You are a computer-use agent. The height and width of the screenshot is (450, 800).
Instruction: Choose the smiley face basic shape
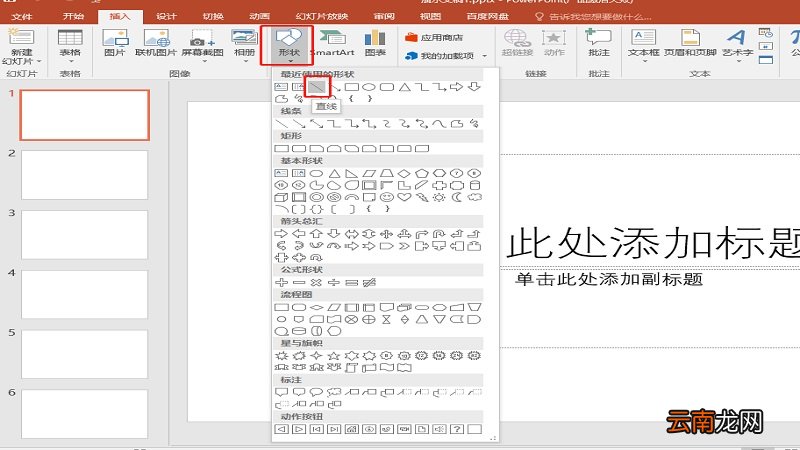pos(387,197)
